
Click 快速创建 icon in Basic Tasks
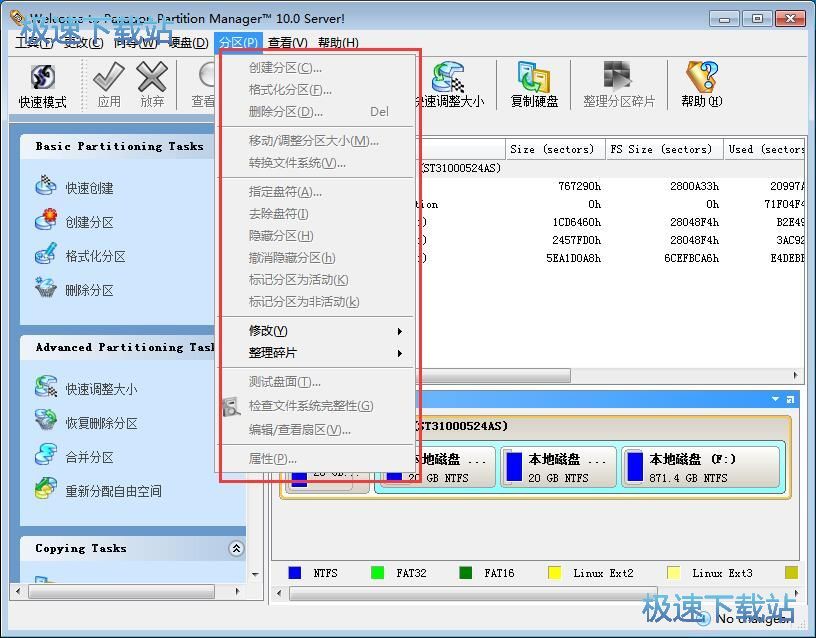click(46, 186)
